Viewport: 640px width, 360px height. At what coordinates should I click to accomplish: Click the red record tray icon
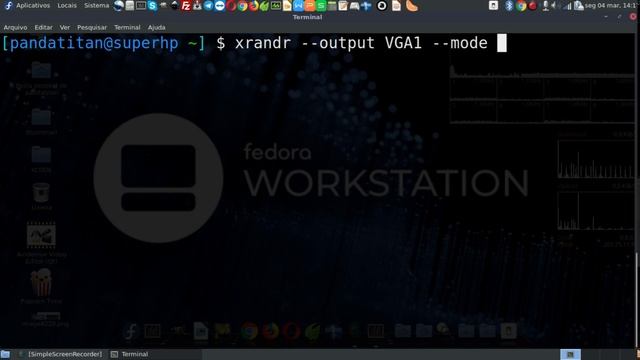pyautogui.click(x=532, y=6)
